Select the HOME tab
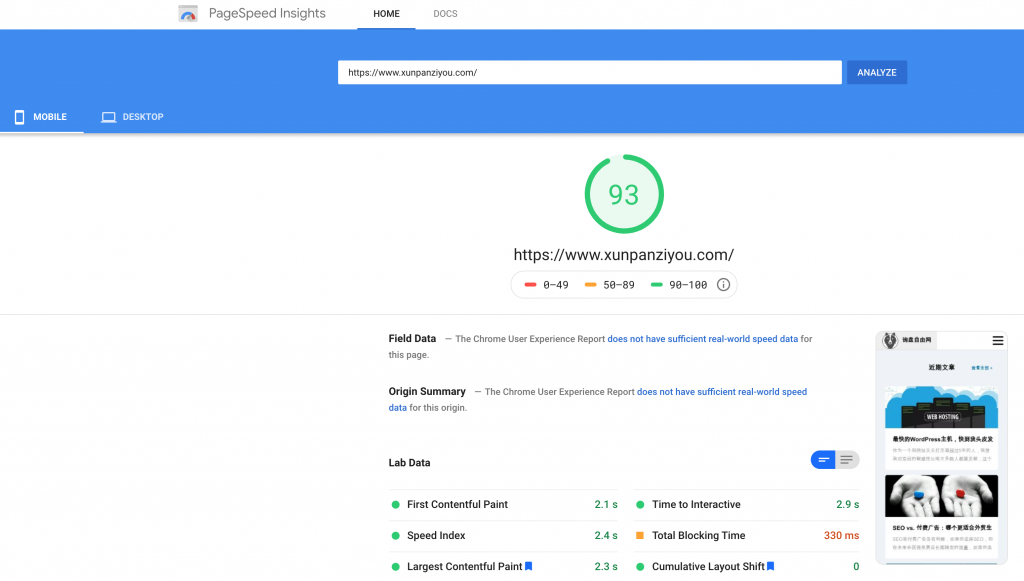 [386, 14]
